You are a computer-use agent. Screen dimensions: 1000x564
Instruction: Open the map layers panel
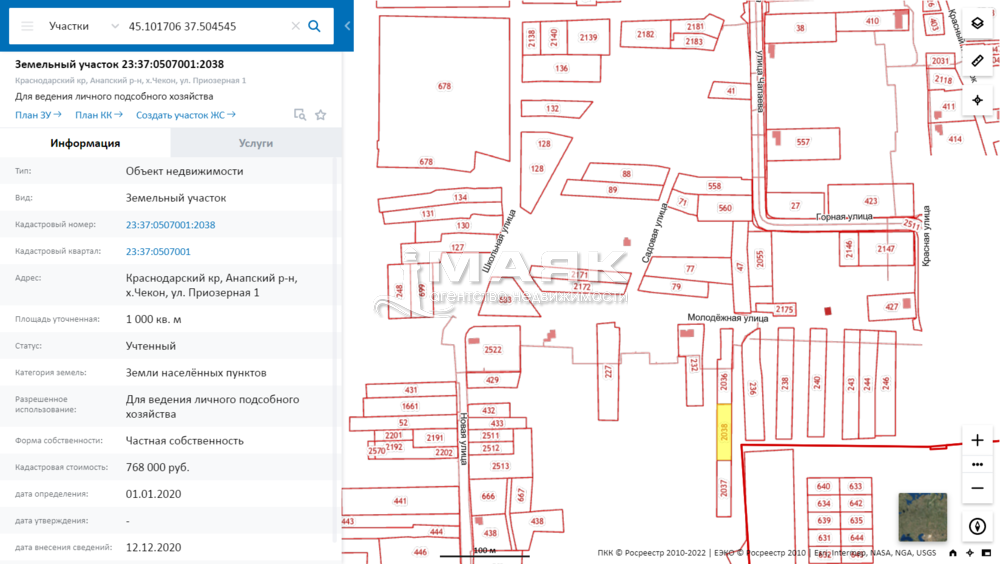(x=977, y=23)
